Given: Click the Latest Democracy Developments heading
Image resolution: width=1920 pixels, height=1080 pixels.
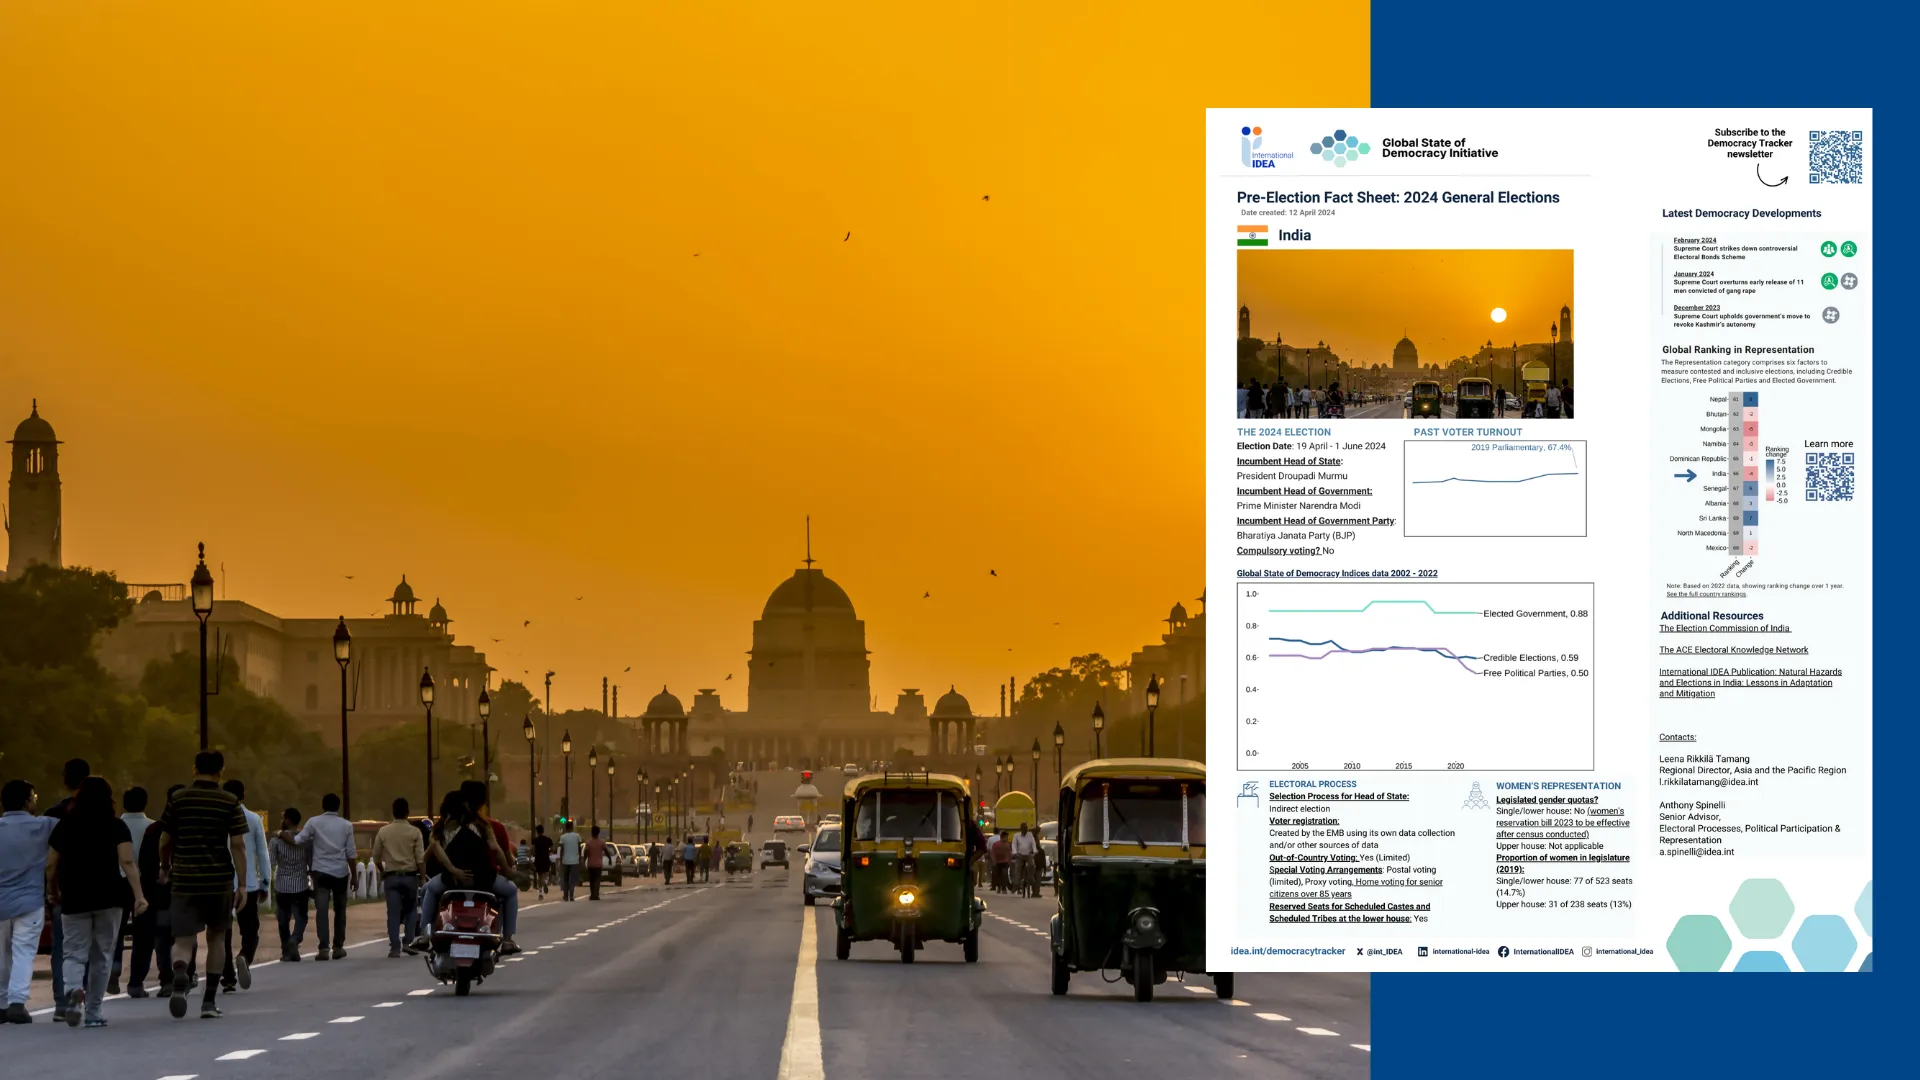Looking at the screenshot, I should point(1741,214).
